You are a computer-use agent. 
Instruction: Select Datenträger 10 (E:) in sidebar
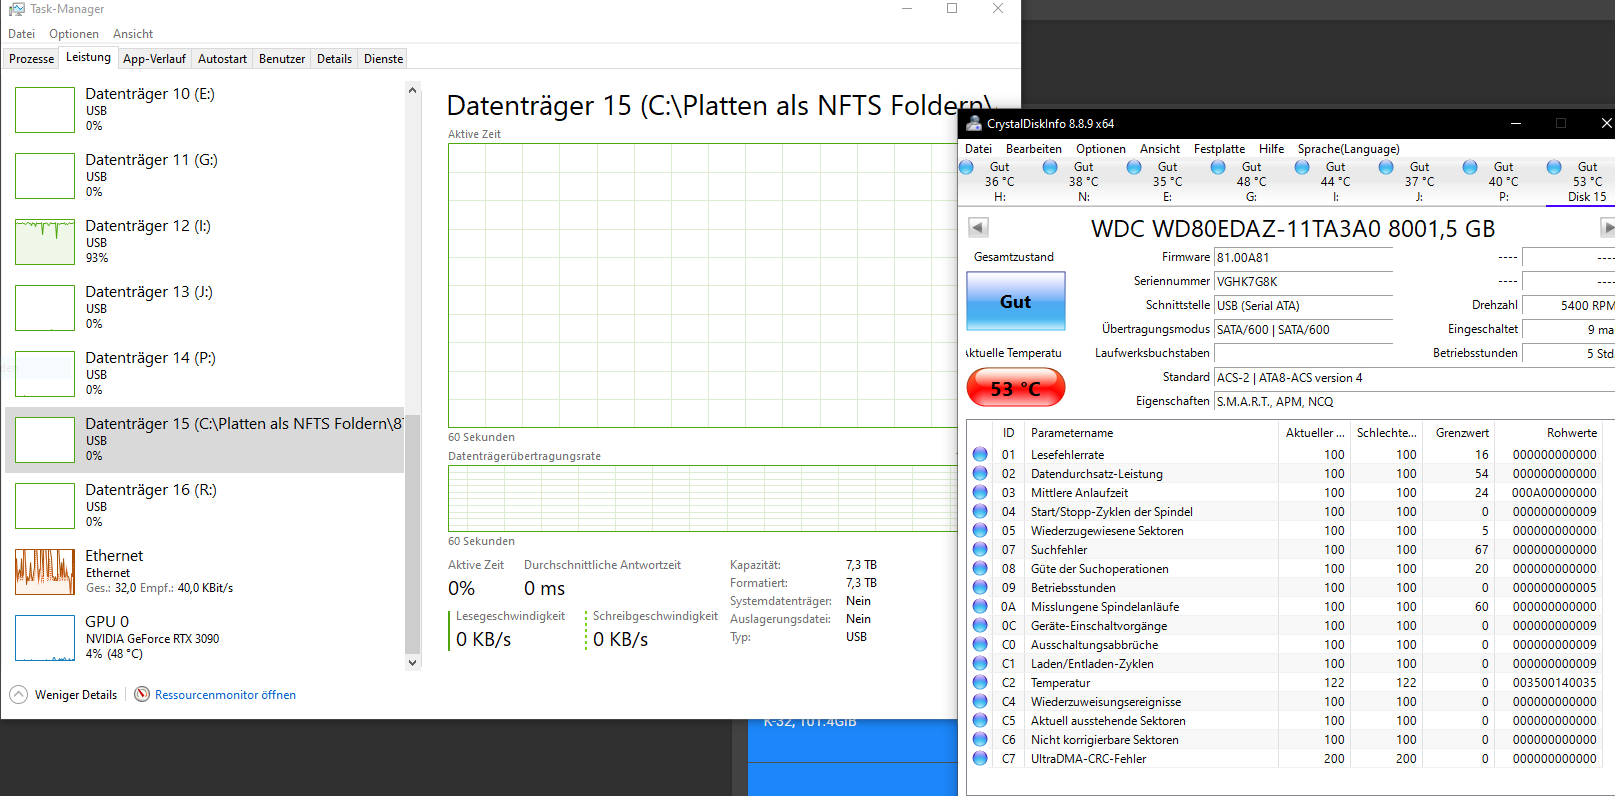205,110
